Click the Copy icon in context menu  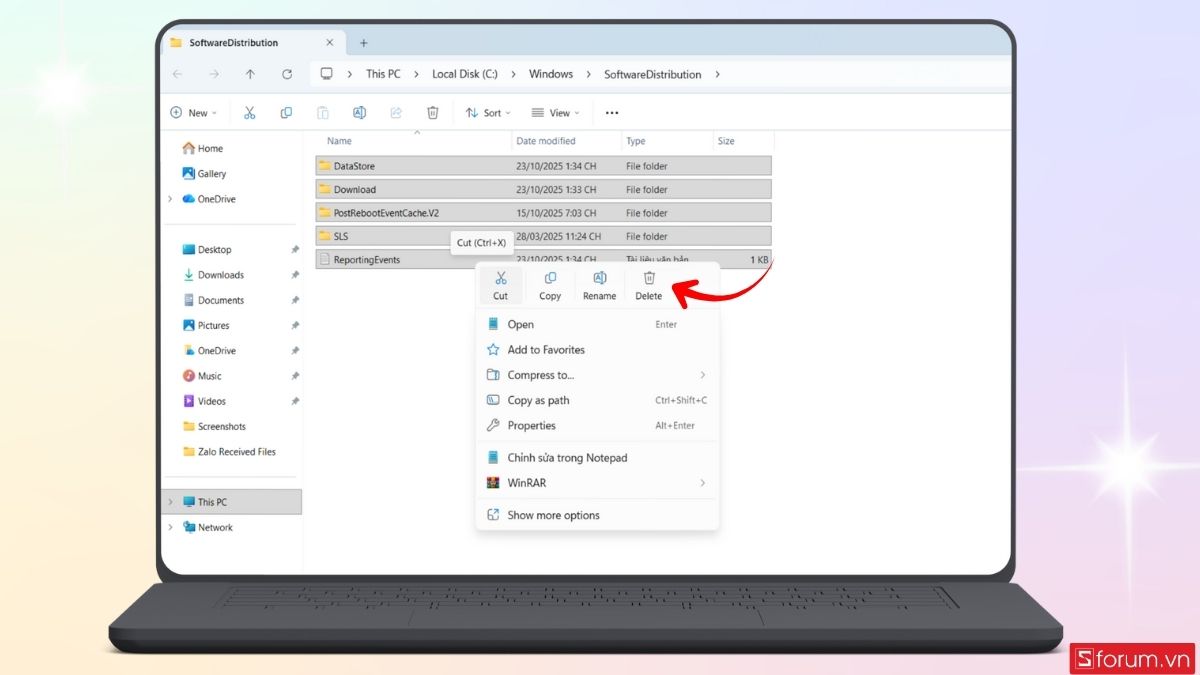coord(550,278)
